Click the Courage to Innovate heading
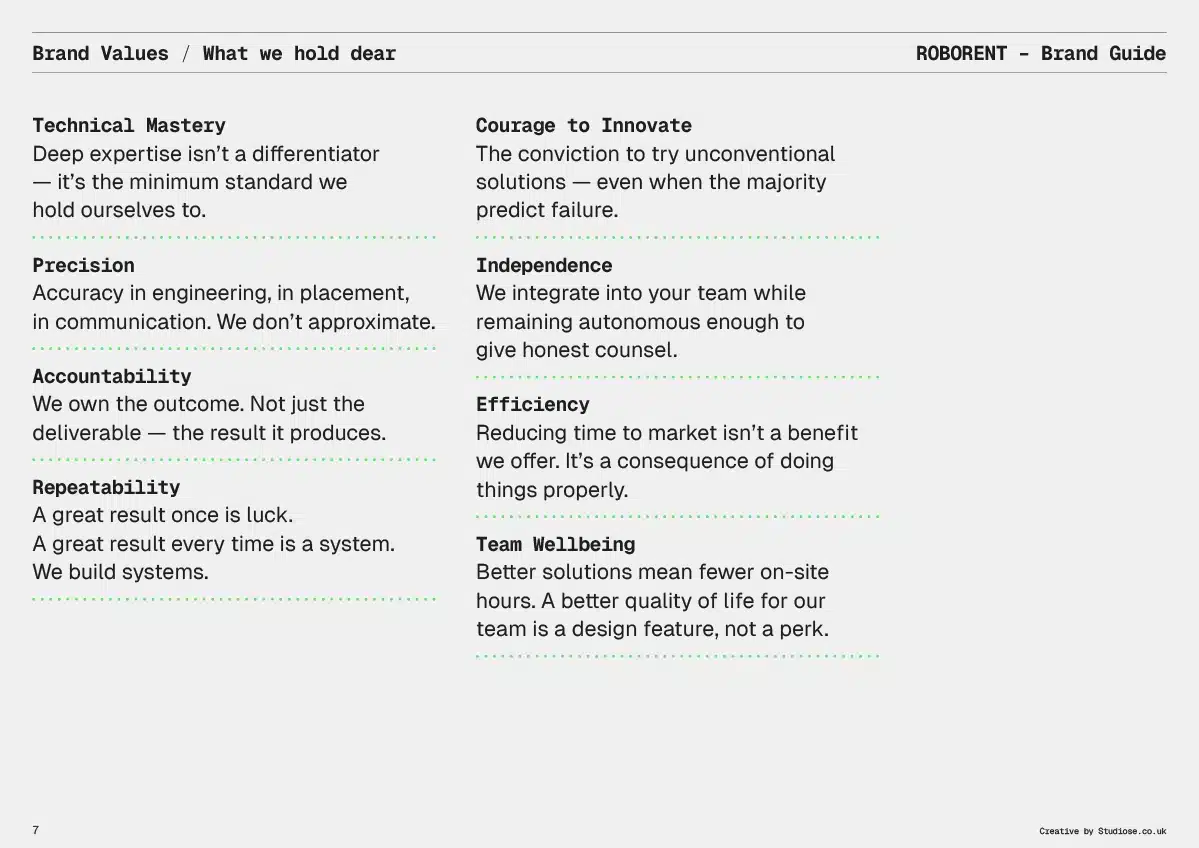Screen dimensions: 1199x848 [583, 125]
